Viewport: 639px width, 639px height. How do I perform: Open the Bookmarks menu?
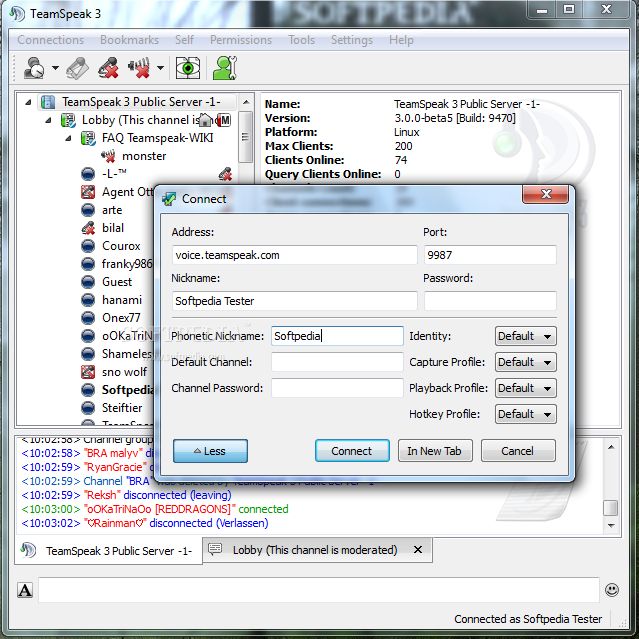(129, 40)
